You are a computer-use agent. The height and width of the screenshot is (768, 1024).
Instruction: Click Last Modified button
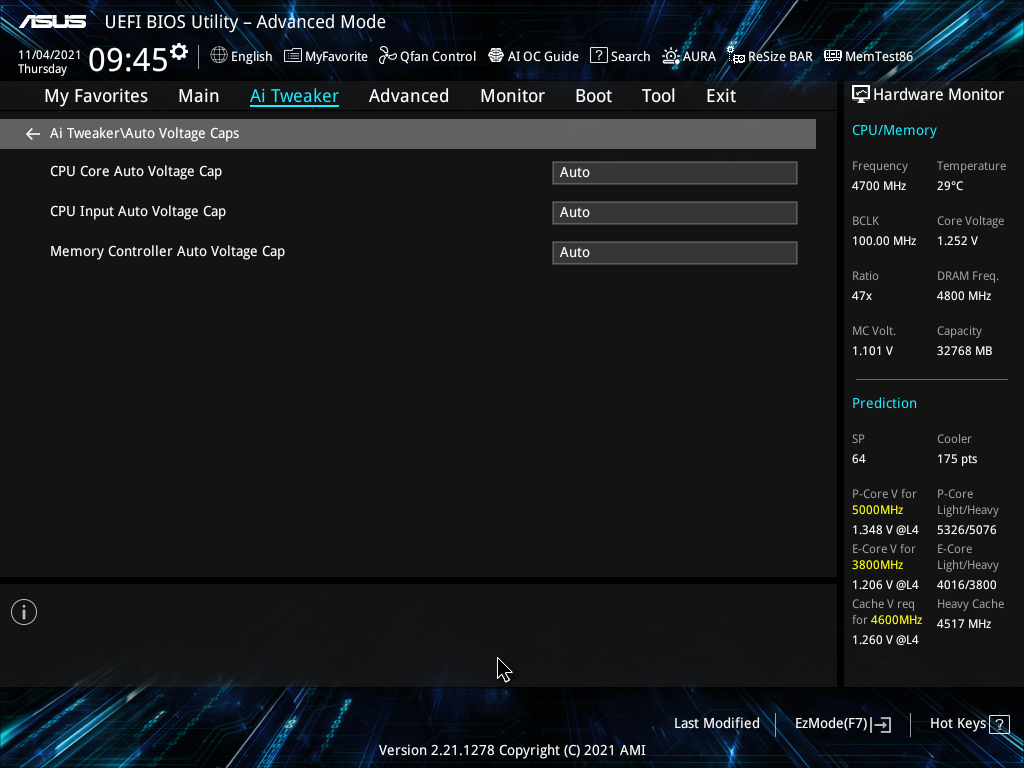point(716,723)
